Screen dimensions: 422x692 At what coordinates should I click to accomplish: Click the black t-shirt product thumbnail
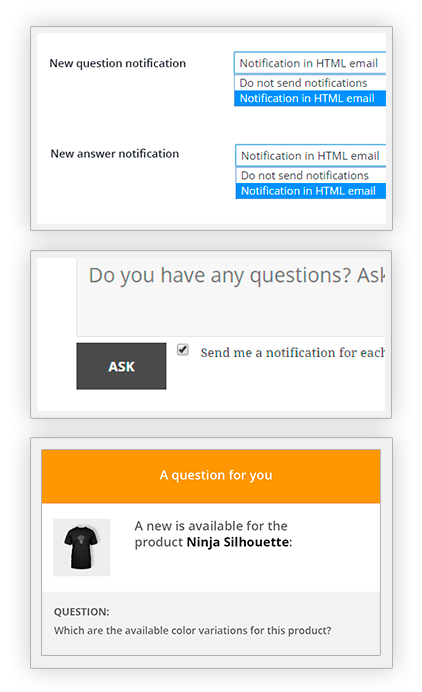[x=82, y=548]
